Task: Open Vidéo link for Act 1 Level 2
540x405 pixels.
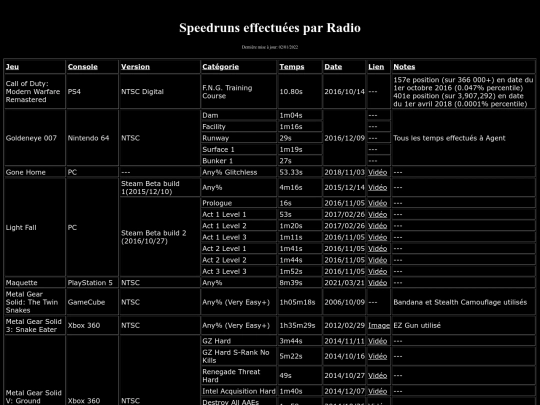Action: (377, 226)
